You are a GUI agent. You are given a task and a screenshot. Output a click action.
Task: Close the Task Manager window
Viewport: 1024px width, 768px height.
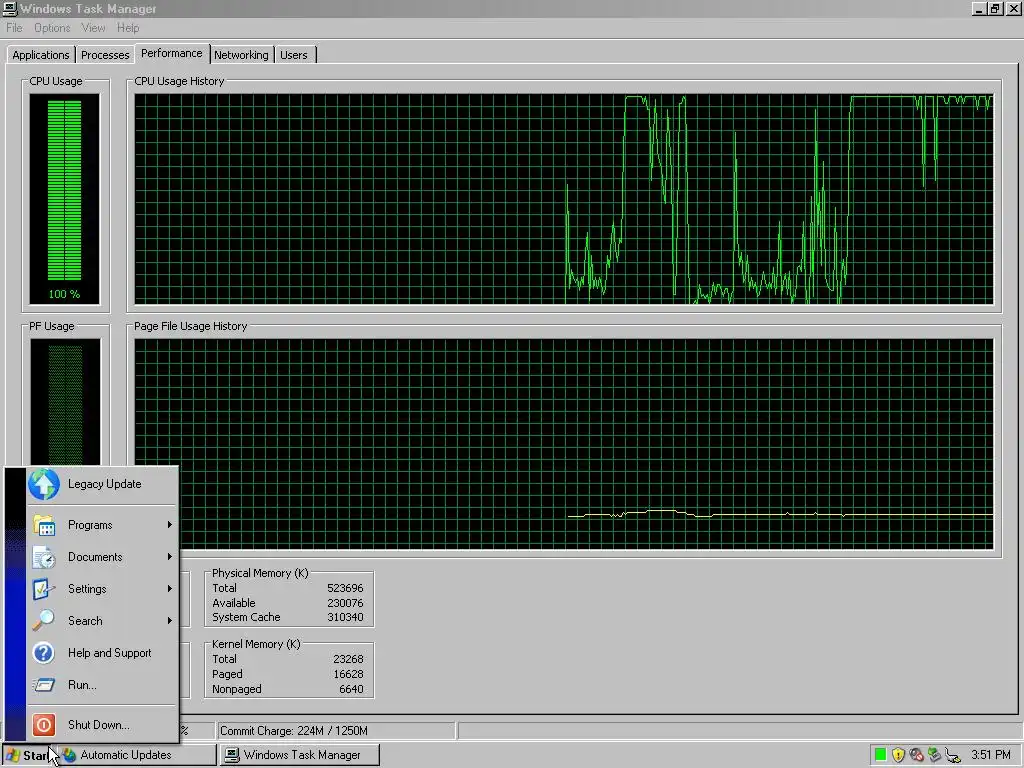1013,9
